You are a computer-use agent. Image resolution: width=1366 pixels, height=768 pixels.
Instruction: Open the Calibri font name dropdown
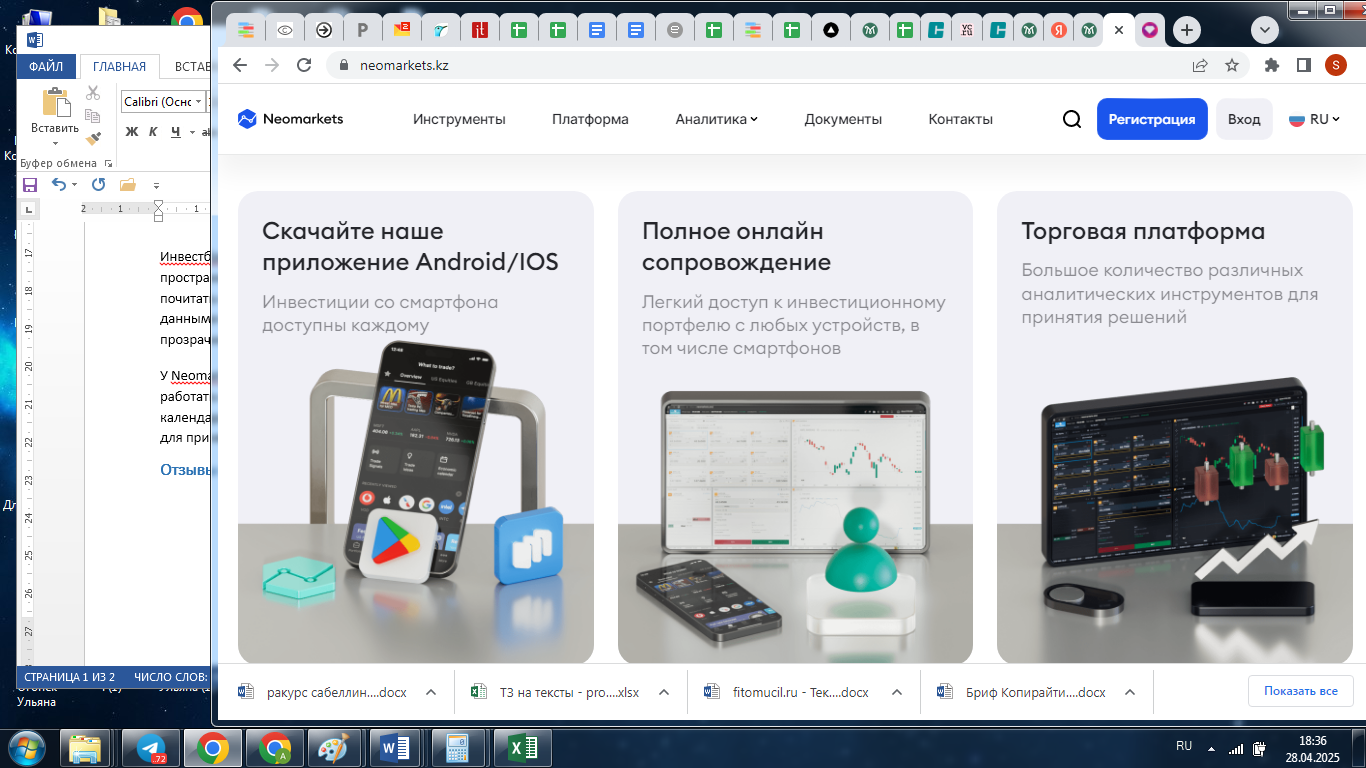point(199,102)
